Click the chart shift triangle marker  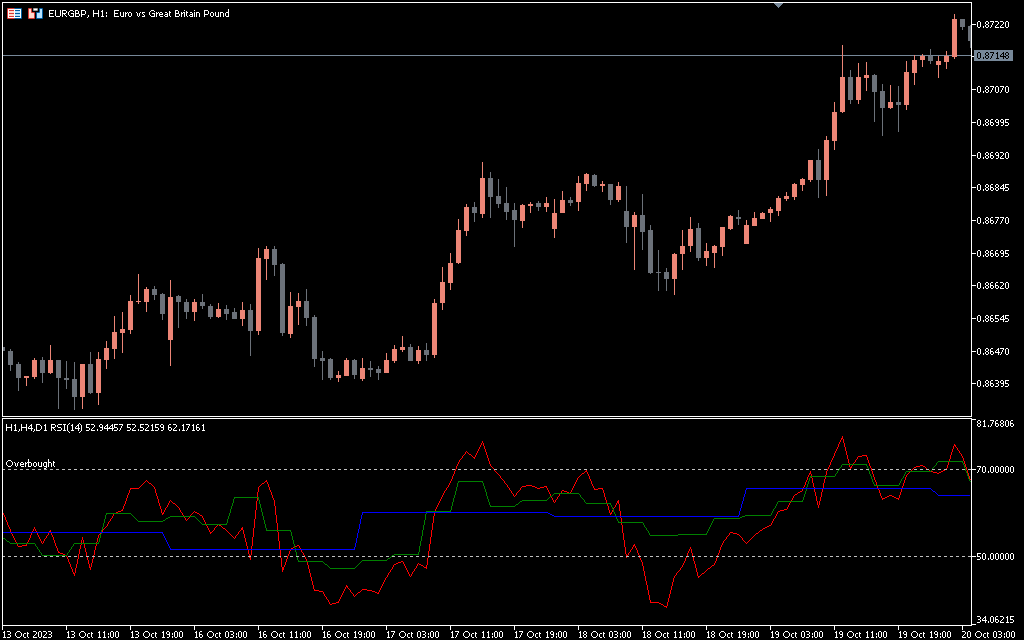pos(780,5)
